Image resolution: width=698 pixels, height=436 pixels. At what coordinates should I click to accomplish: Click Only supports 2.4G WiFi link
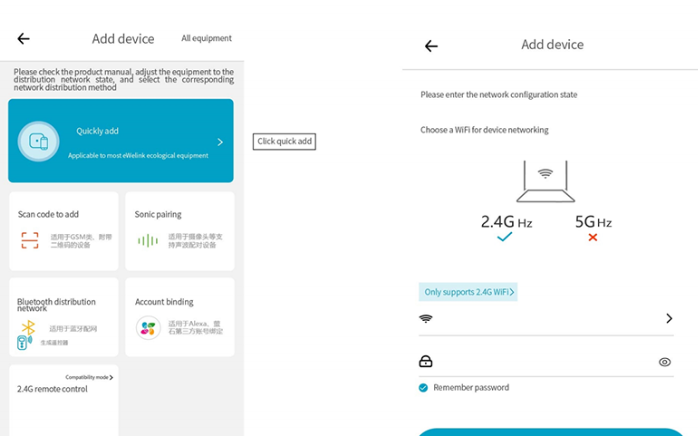467,292
